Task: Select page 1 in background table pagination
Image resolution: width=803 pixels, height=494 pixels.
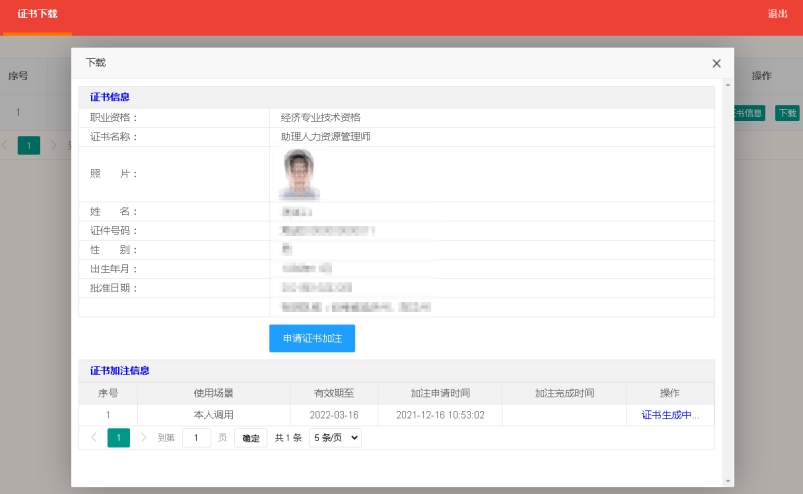Action: 29,145
